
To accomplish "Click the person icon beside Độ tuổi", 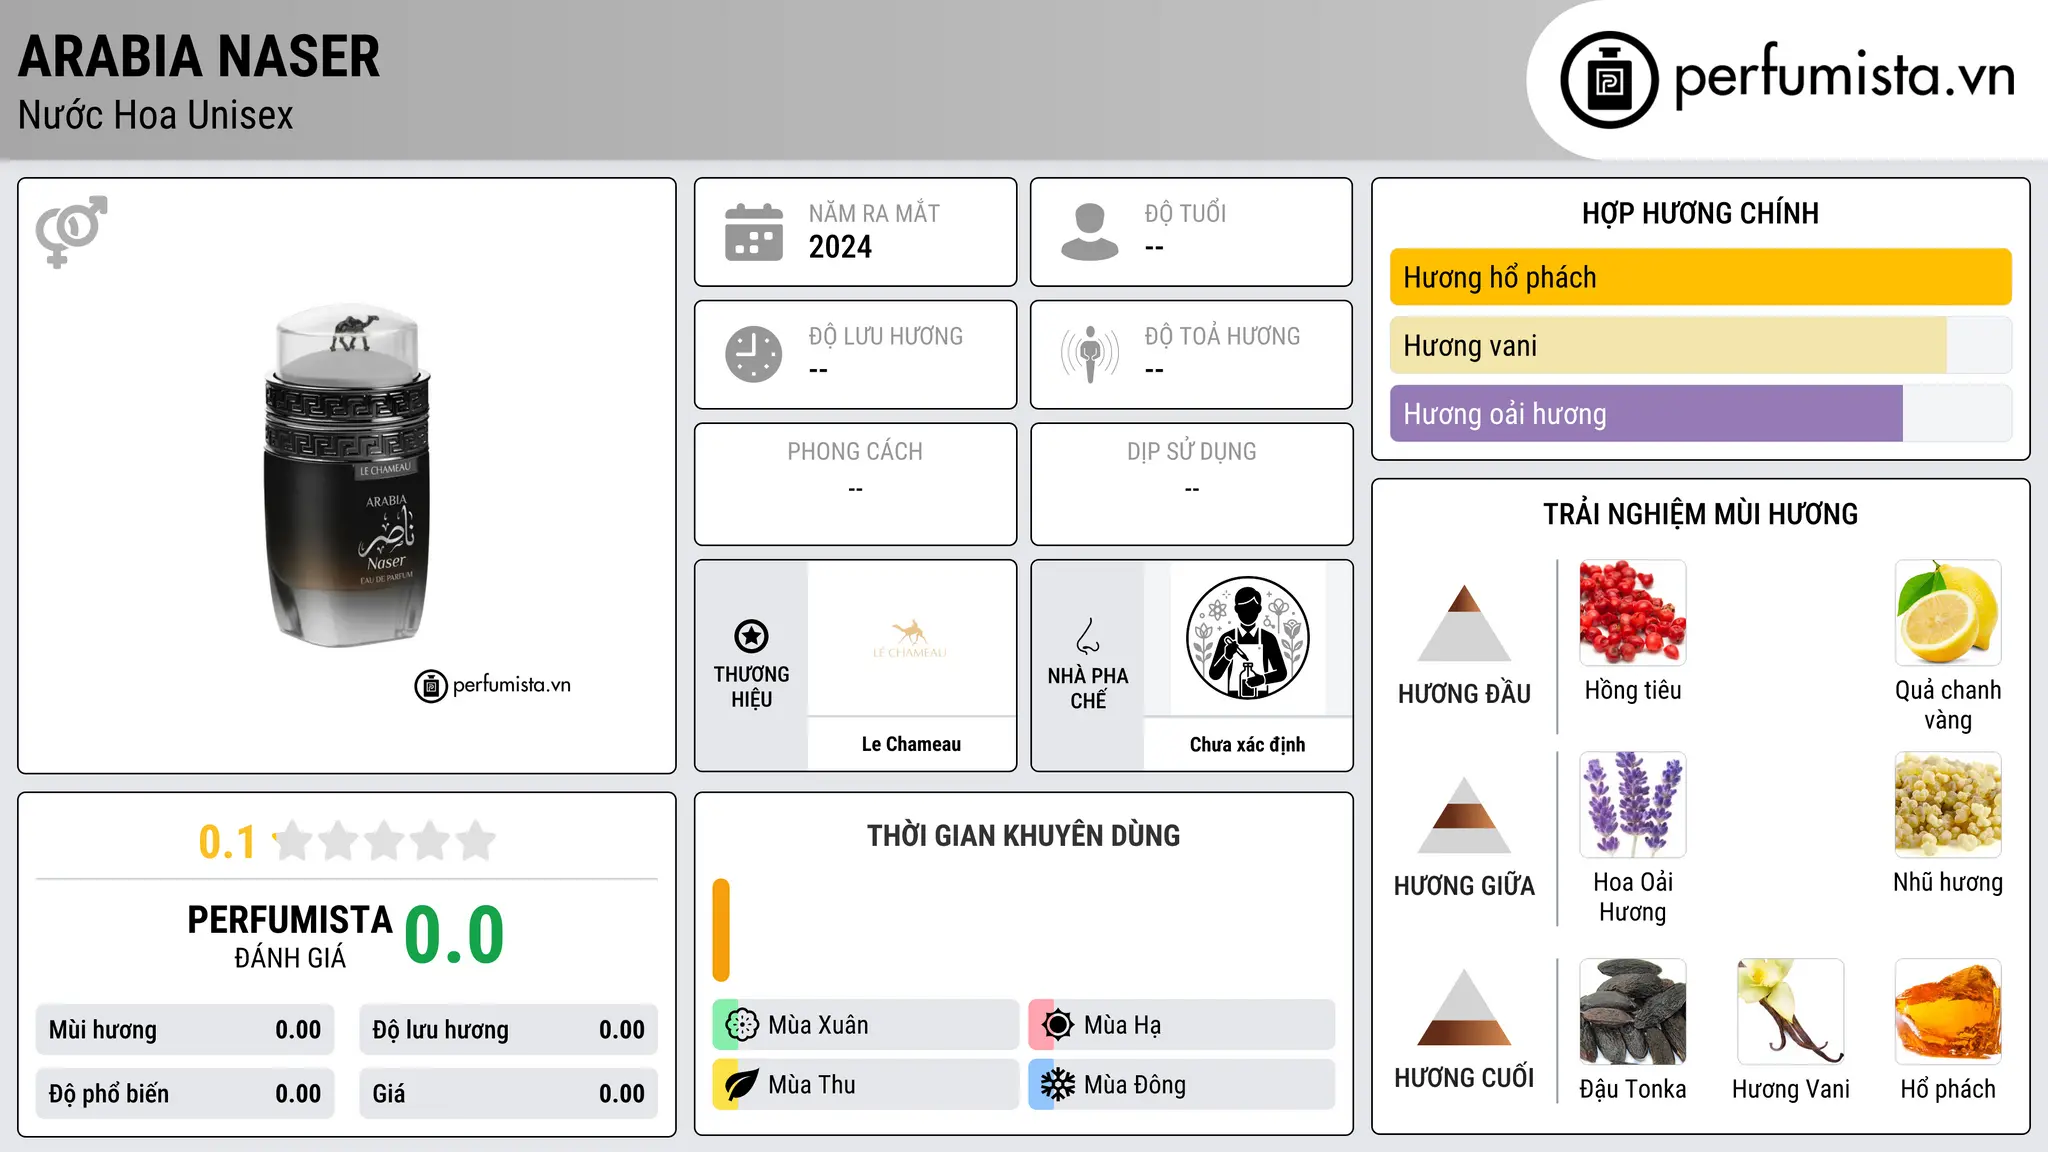I will click(x=1089, y=232).
